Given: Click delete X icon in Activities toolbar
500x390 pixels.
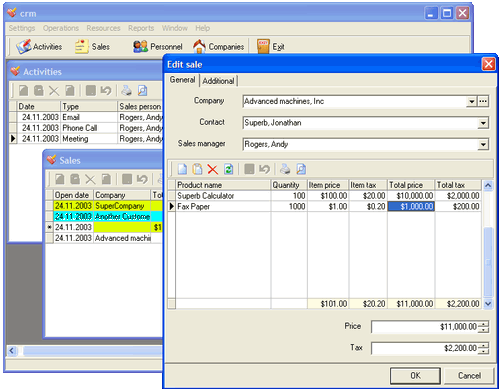Looking at the screenshot, I should 54,91.
